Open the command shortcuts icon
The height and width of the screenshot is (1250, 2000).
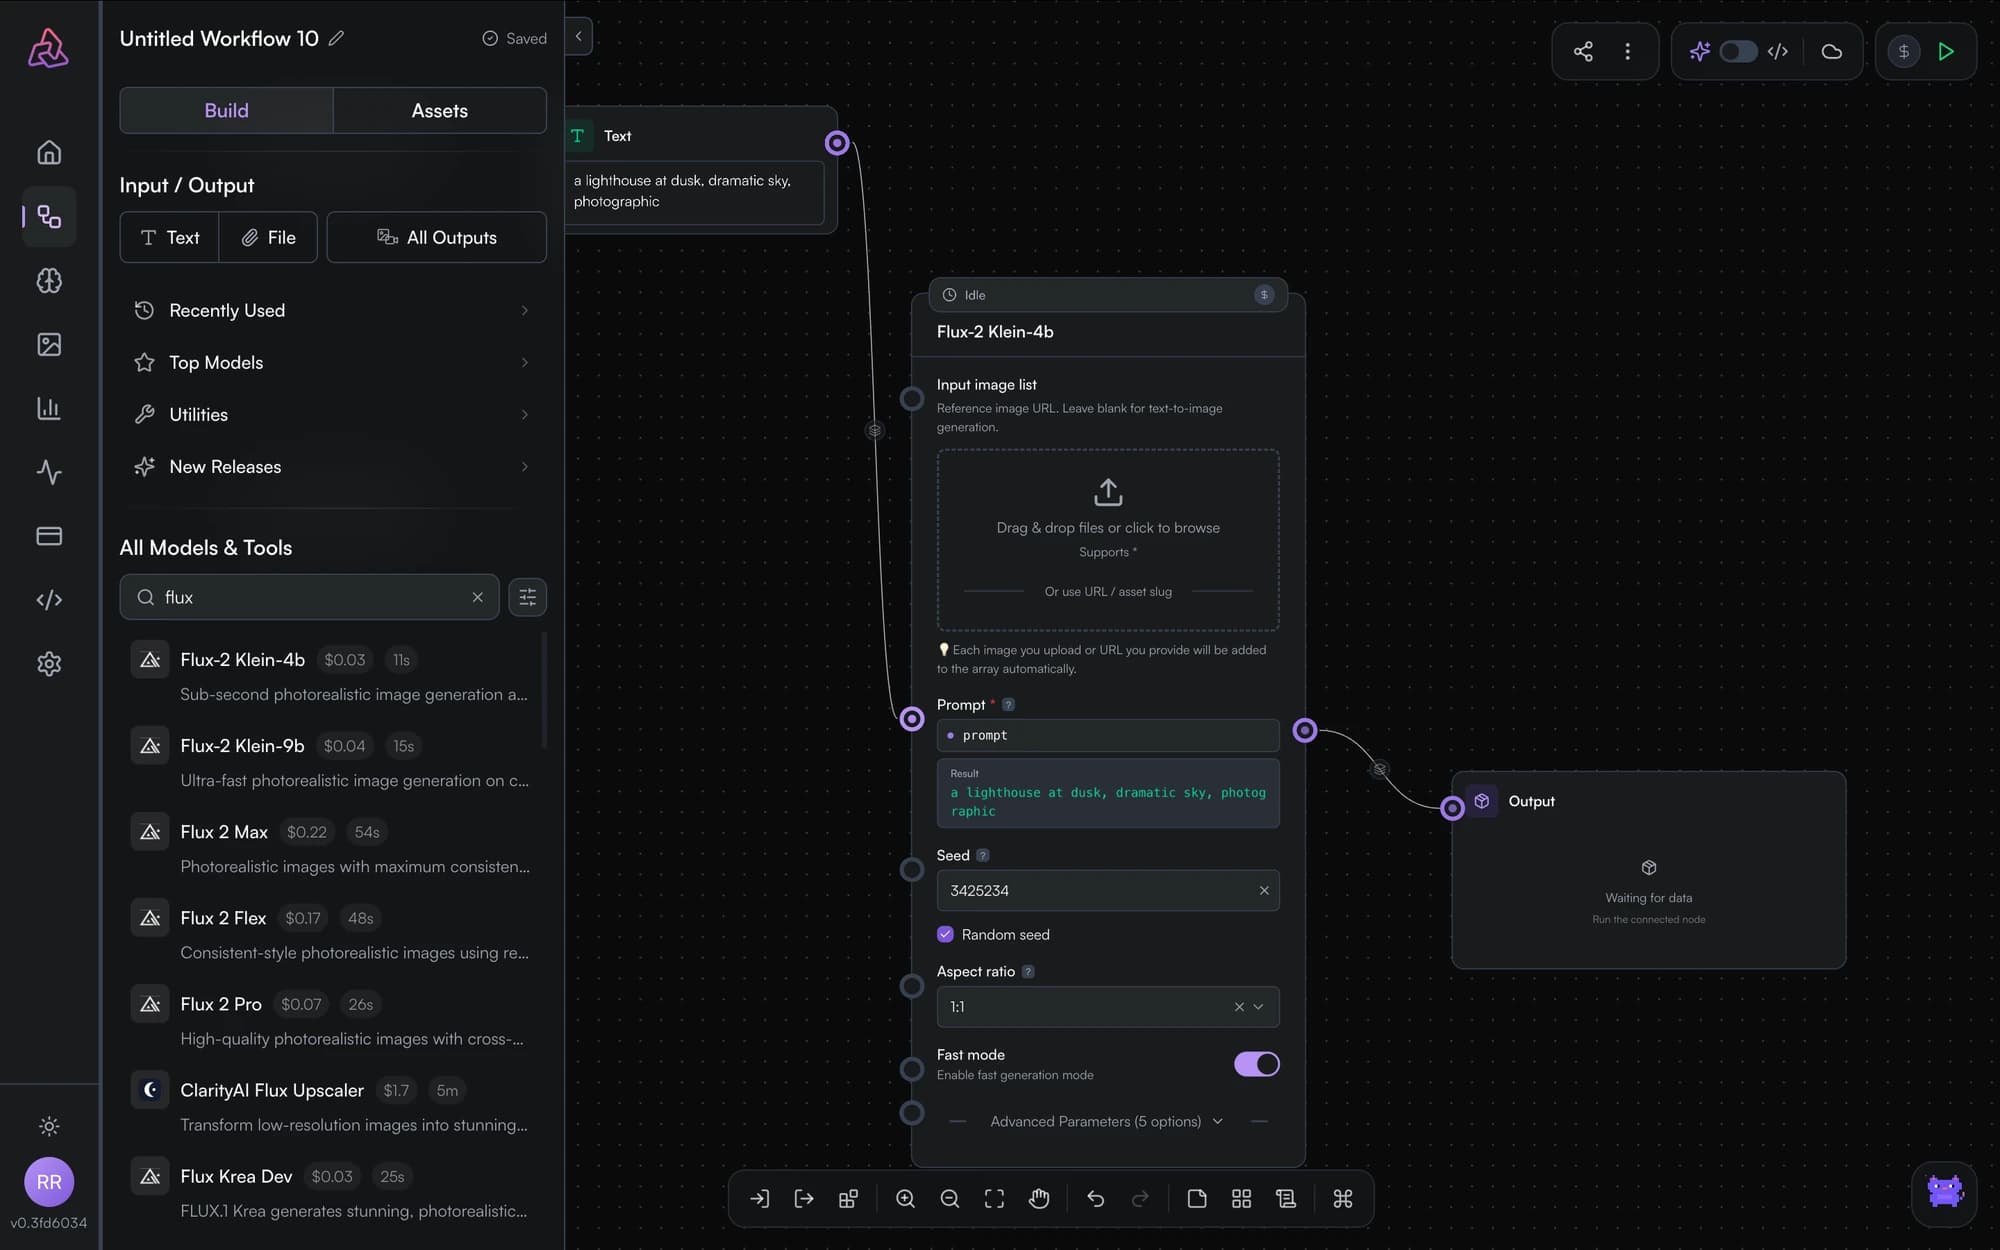point(1343,1198)
